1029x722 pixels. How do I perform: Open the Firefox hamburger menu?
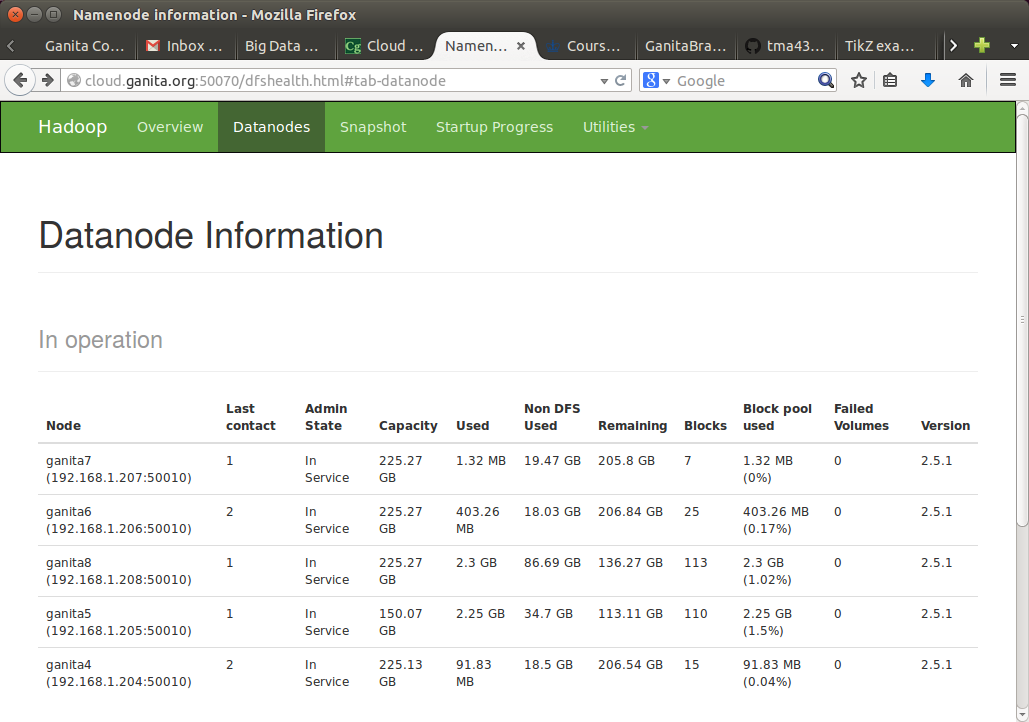click(1007, 81)
